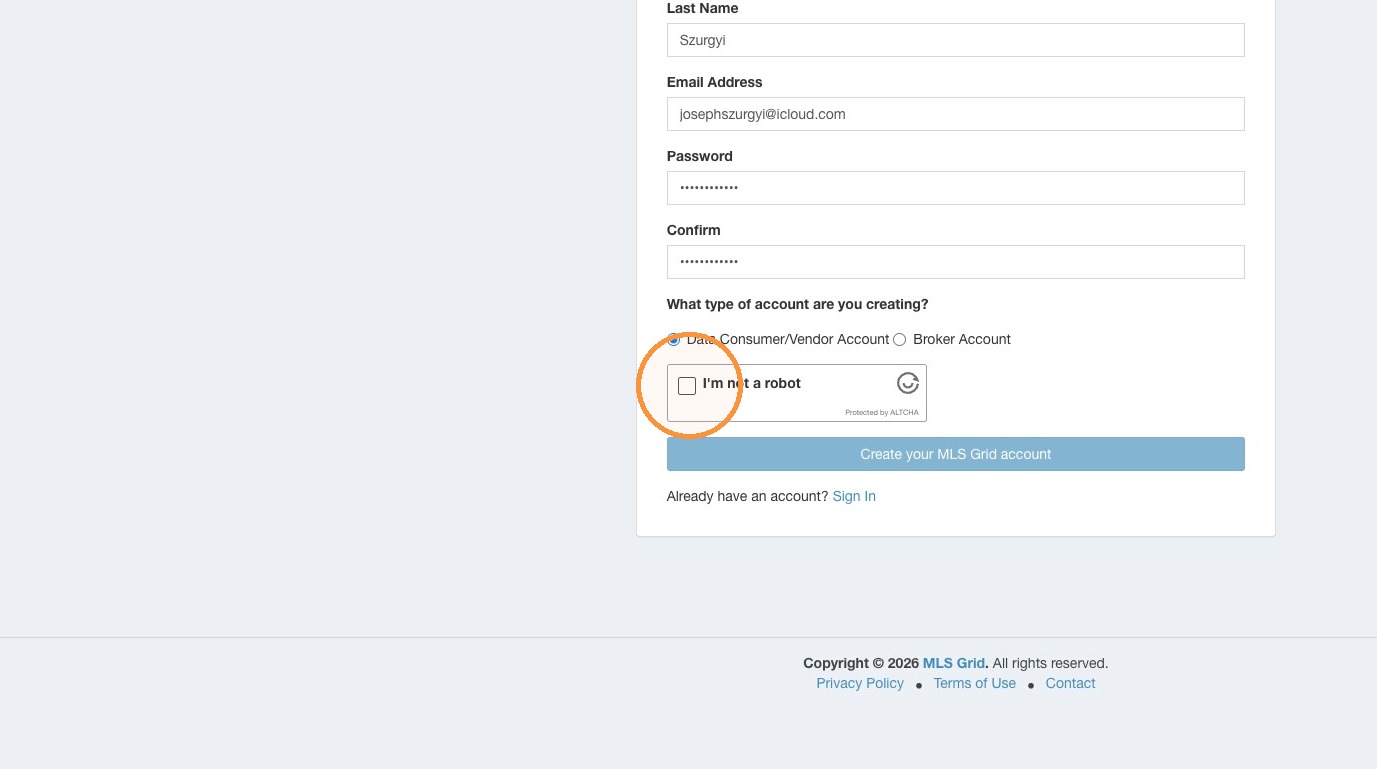The image size is (1377, 769).
Task: Open the MLS Grid footer link
Action: 954,663
